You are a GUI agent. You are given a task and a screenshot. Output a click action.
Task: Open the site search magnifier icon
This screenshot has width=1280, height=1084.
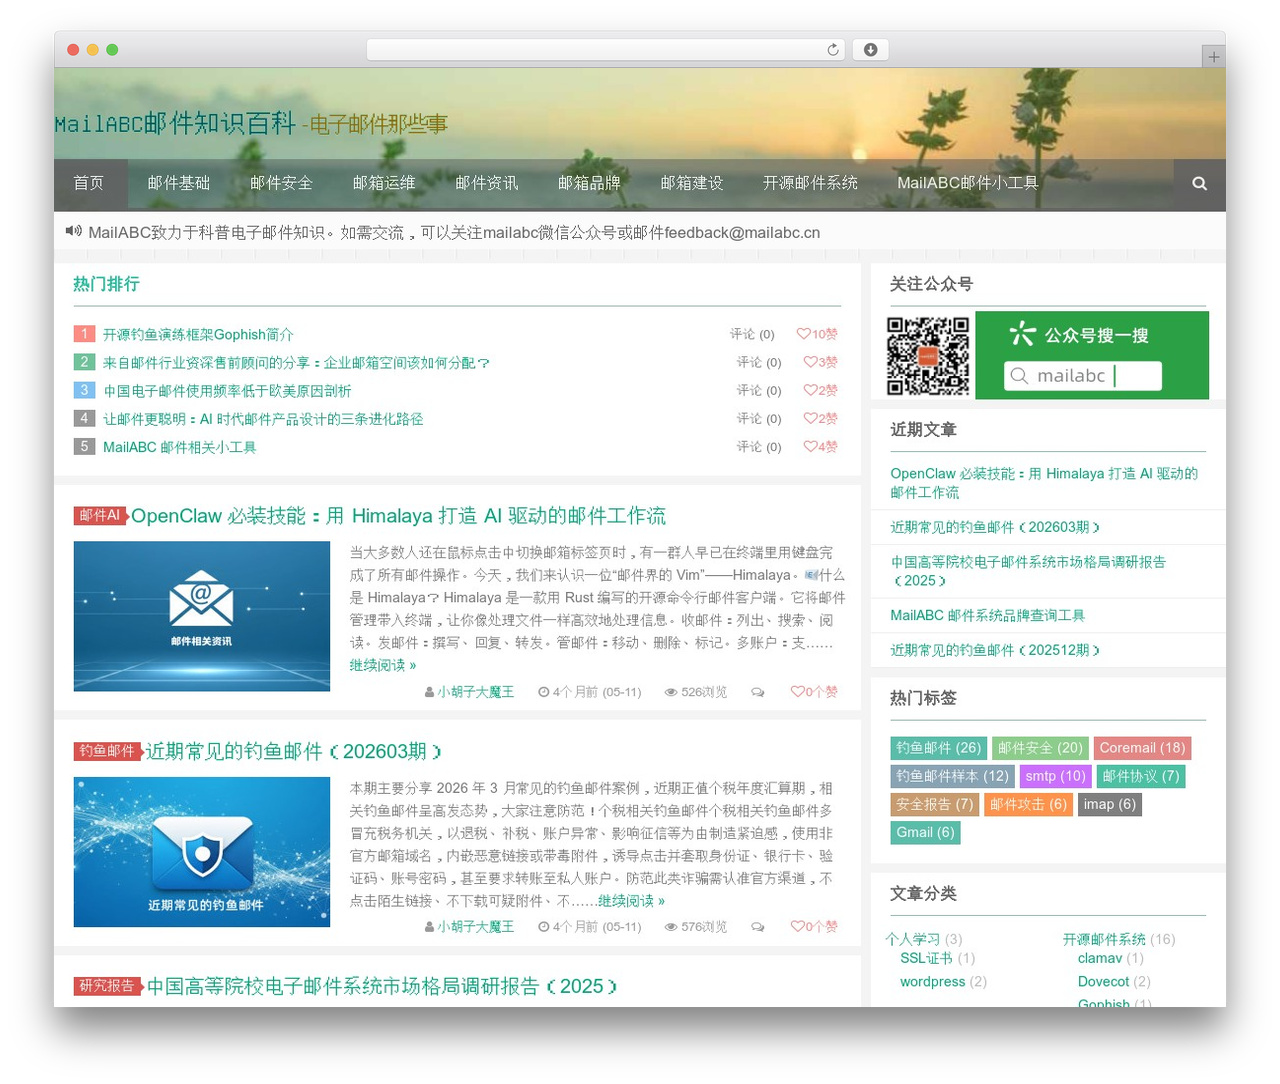[1199, 183]
